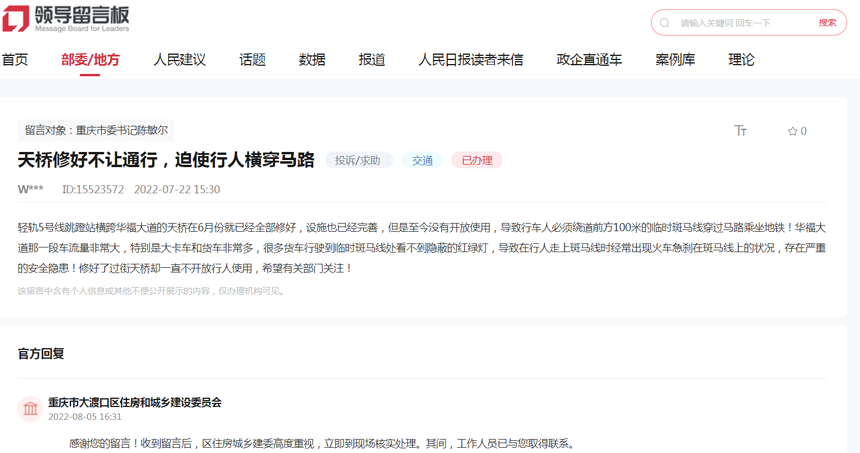Open the 首页 navigation tab
This screenshot has height=453, width=860.
click(15, 60)
